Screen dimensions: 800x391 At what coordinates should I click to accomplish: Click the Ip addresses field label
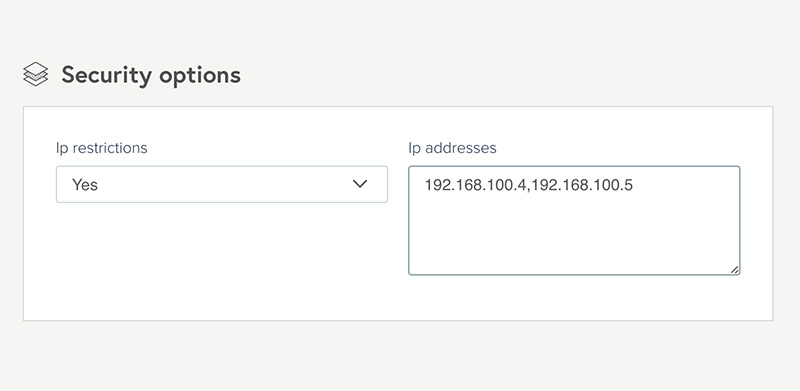pyautogui.click(x=452, y=148)
